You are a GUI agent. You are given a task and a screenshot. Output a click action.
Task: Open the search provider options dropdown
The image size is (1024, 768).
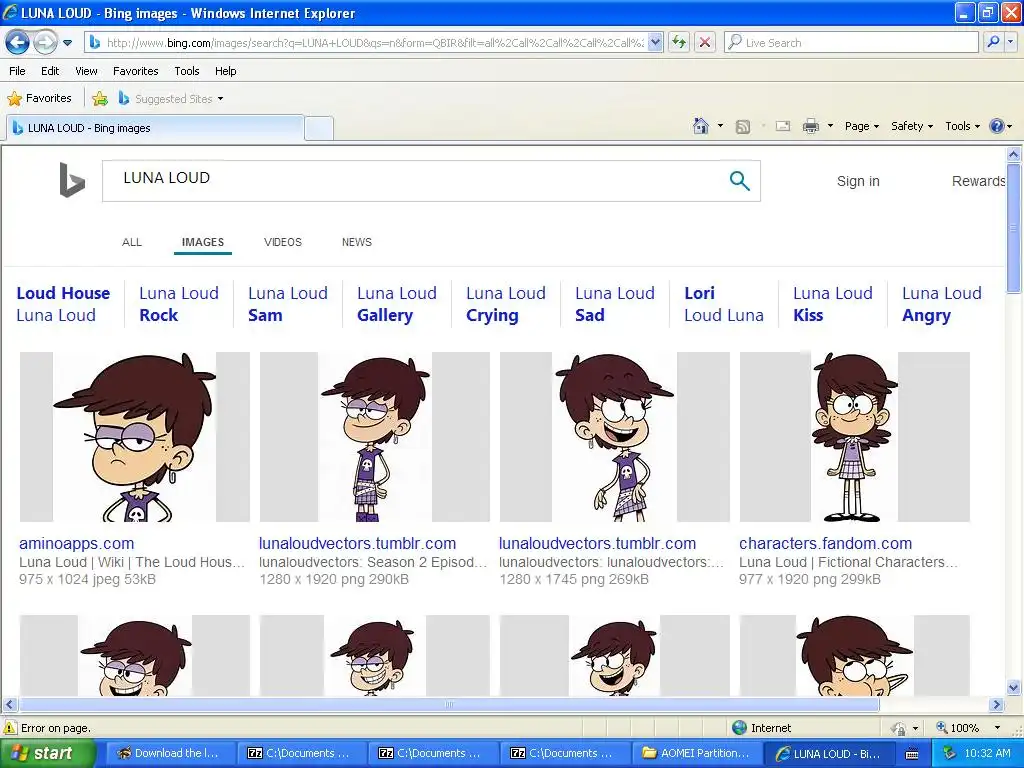(1011, 42)
